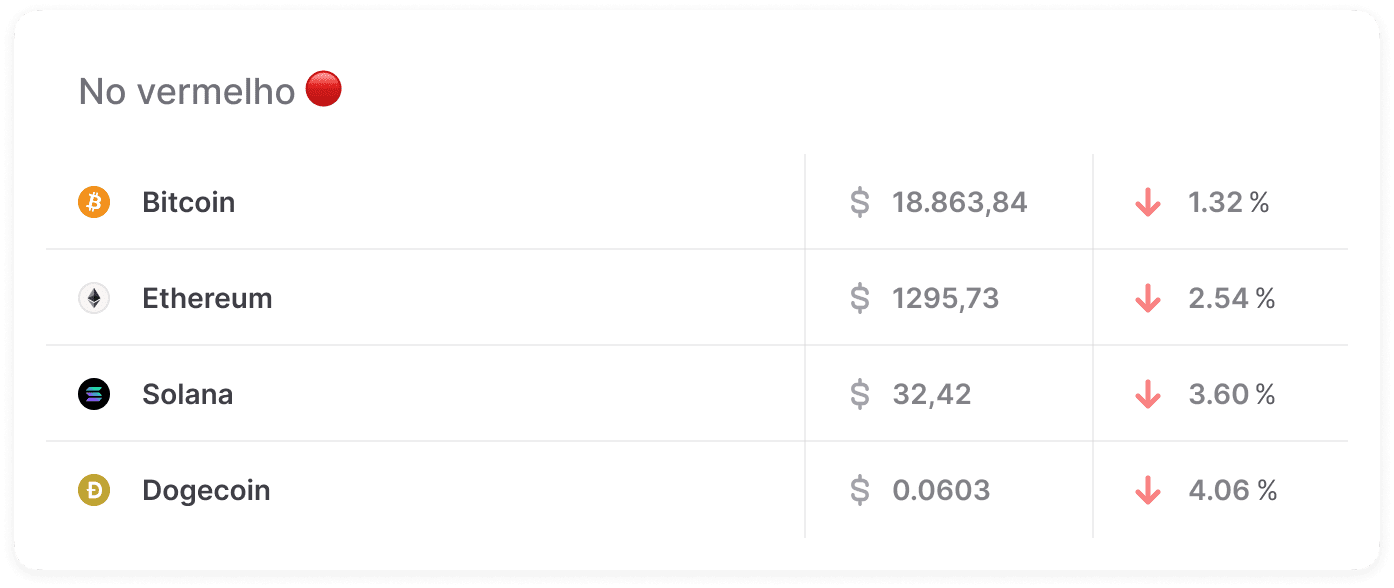Click the 2.54% figure in Ethereum's row
Viewport: 1394px width, 588px height.
[x=1232, y=297]
